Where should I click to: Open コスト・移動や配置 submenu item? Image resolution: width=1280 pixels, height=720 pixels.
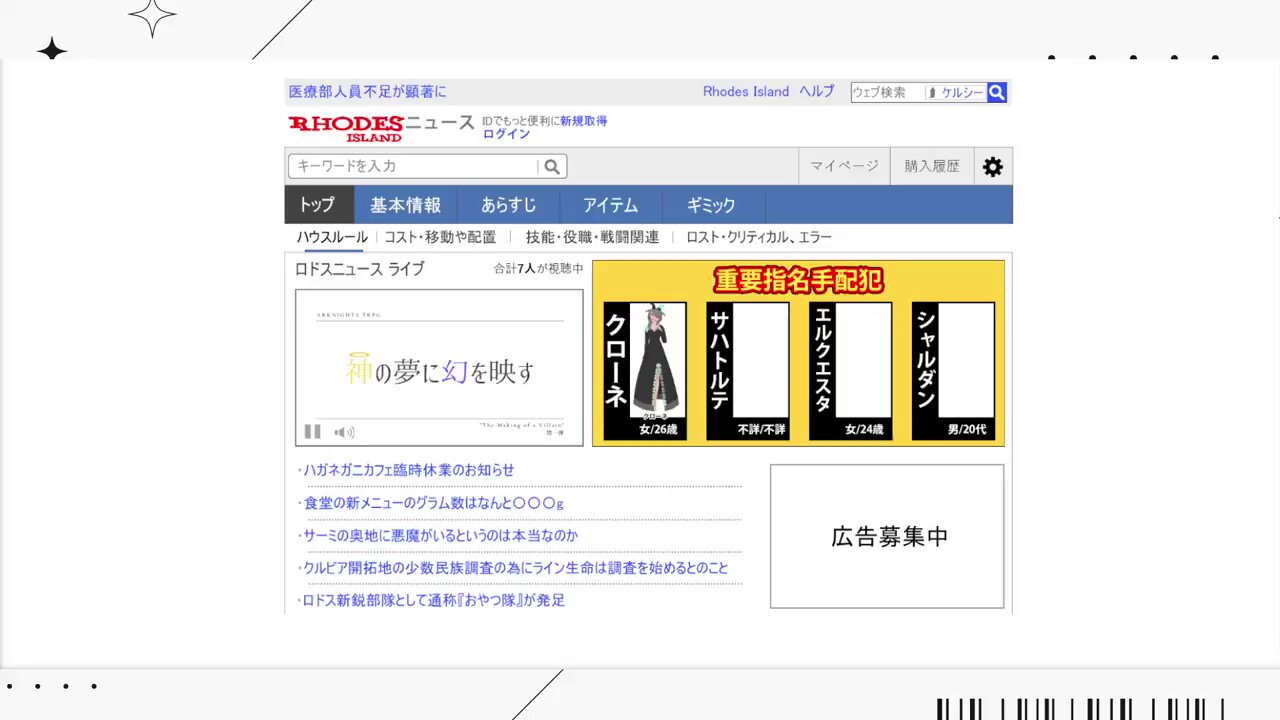click(440, 237)
